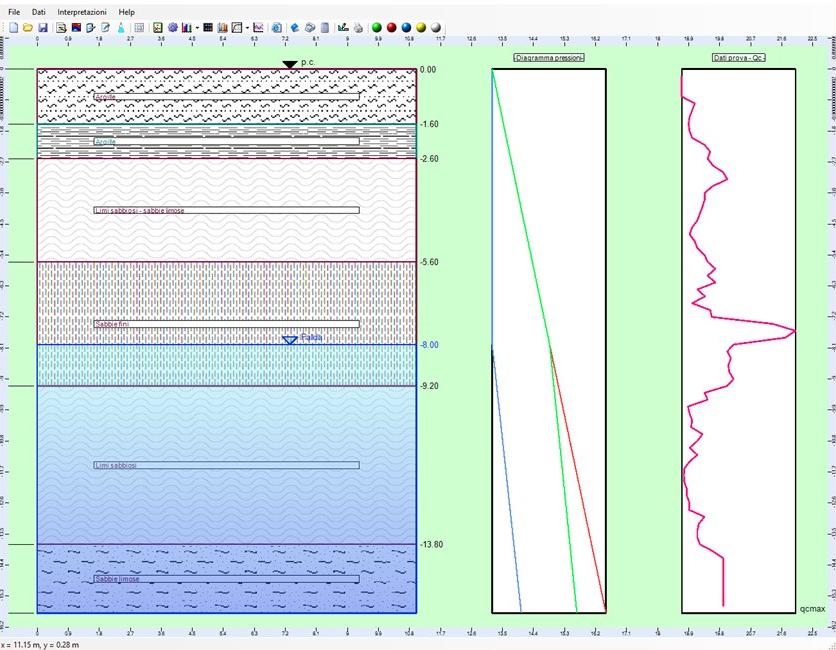
Task: Expand dropdown arrow left of line graph icon
Action: [x=247, y=28]
